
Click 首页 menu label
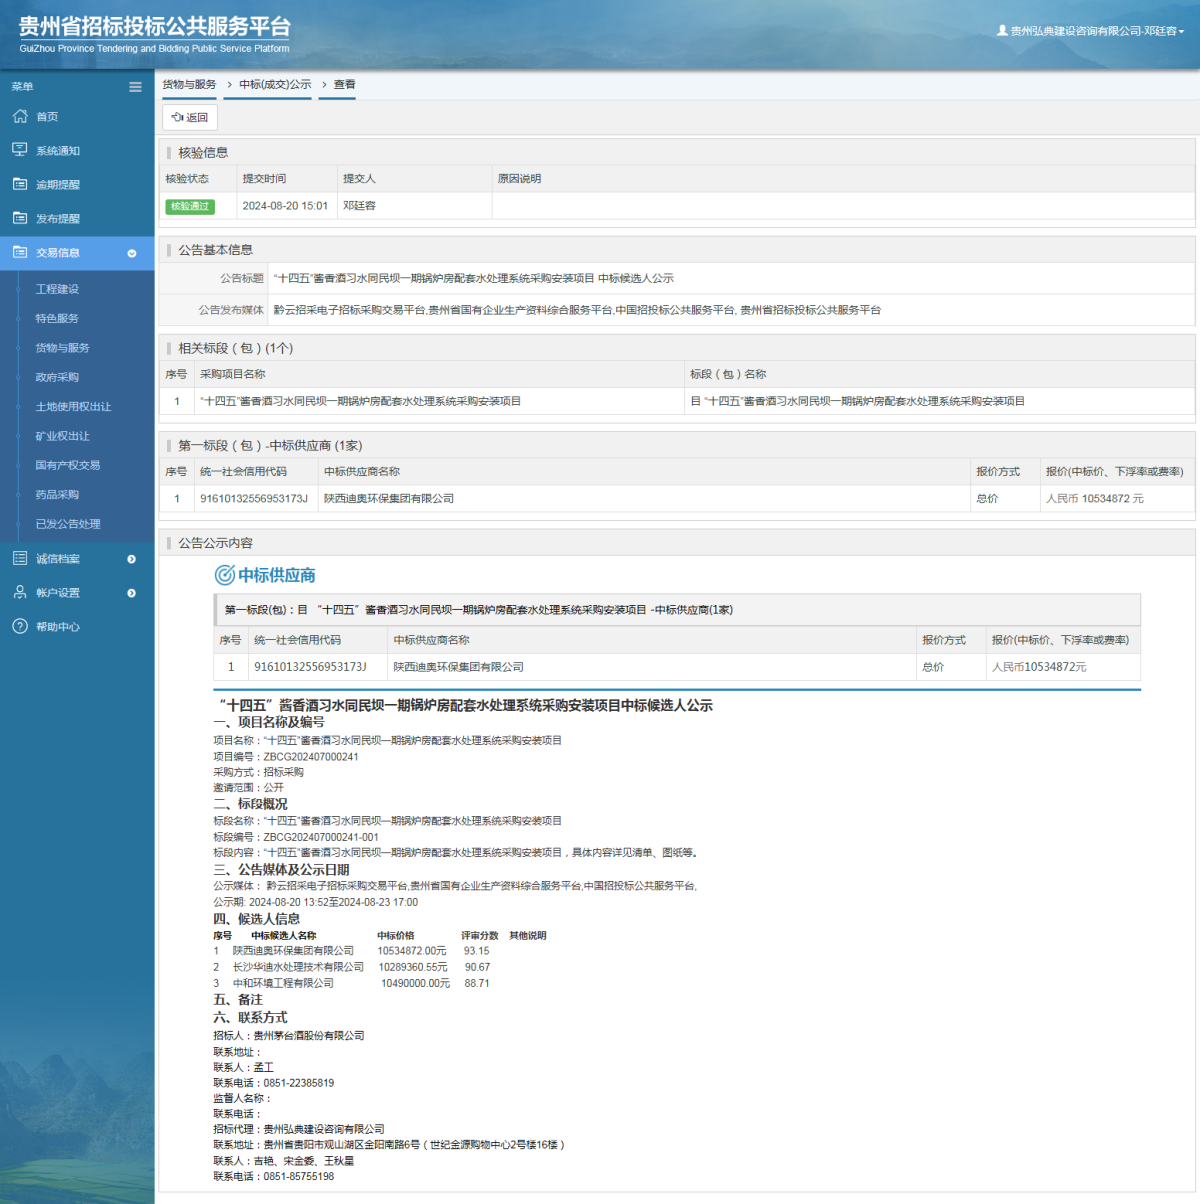(x=47, y=117)
